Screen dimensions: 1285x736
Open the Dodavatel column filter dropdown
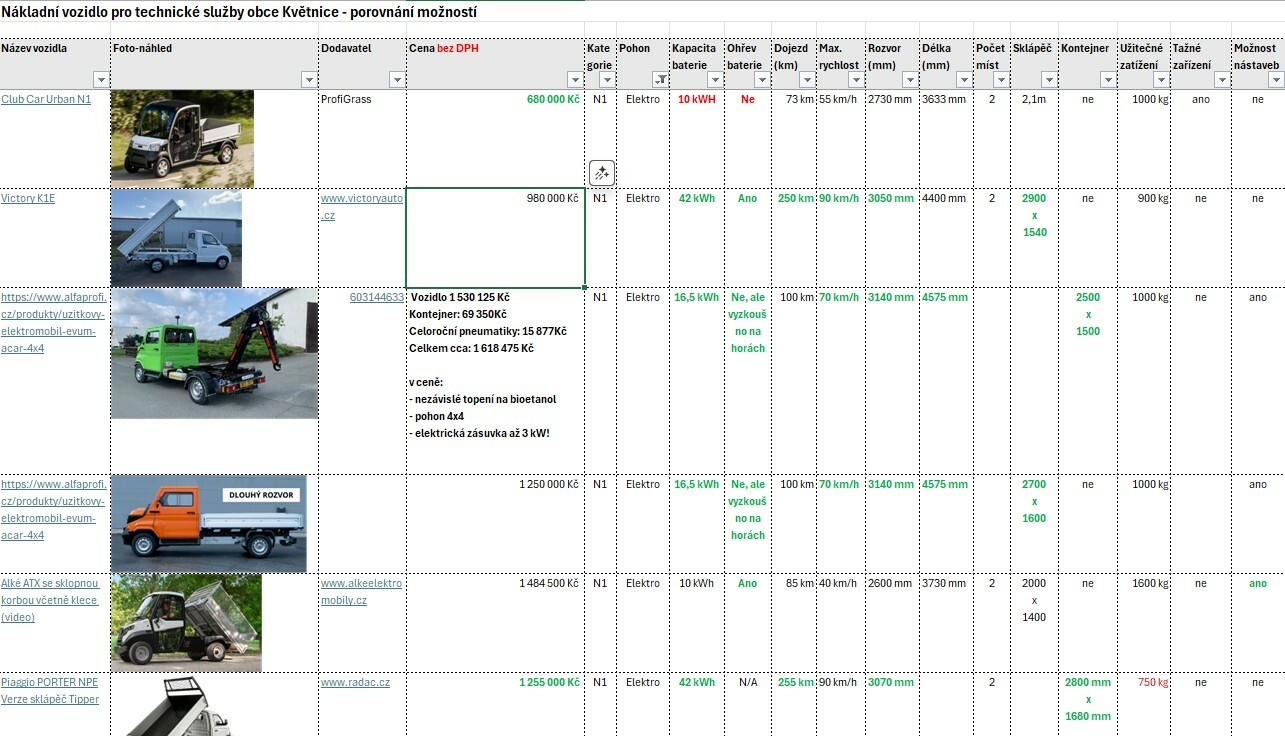pyautogui.click(x=396, y=80)
